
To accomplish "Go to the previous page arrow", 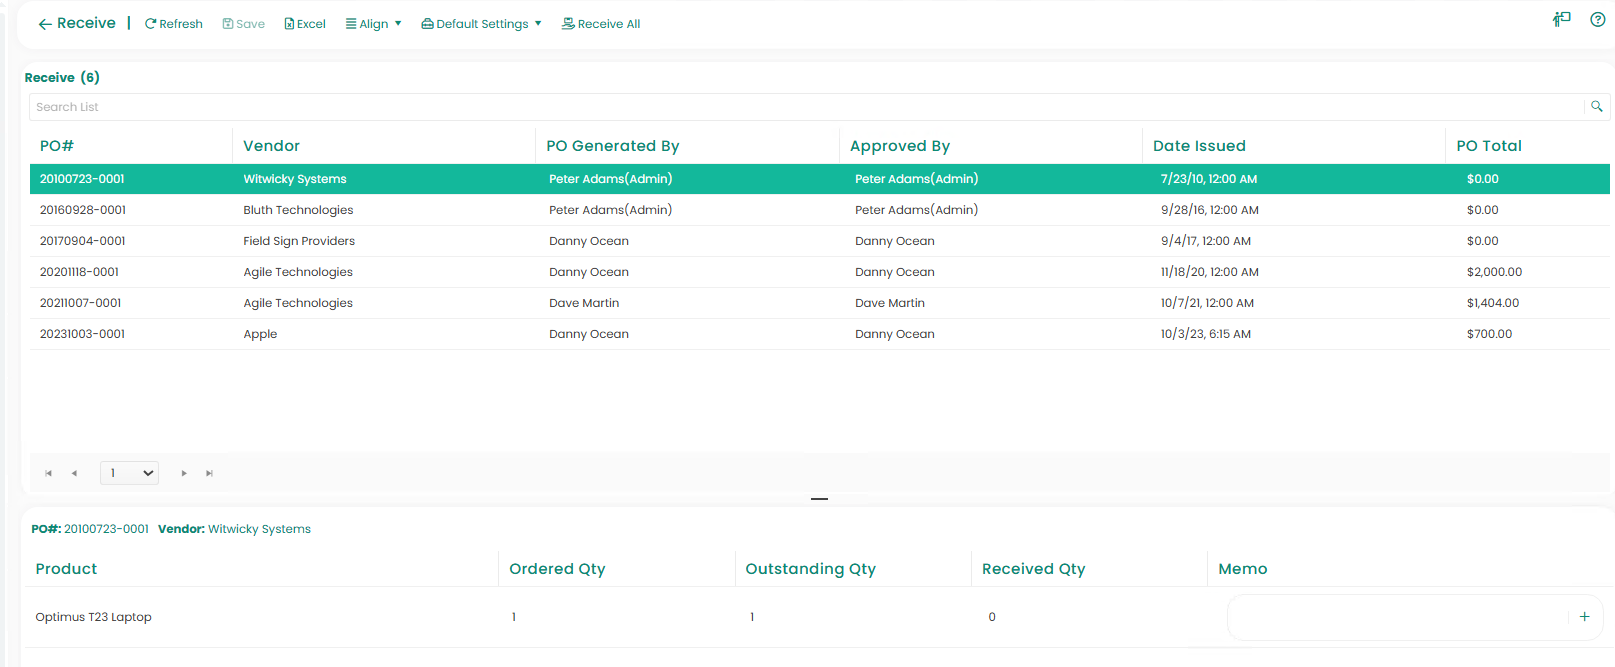I will pyautogui.click(x=74, y=473).
